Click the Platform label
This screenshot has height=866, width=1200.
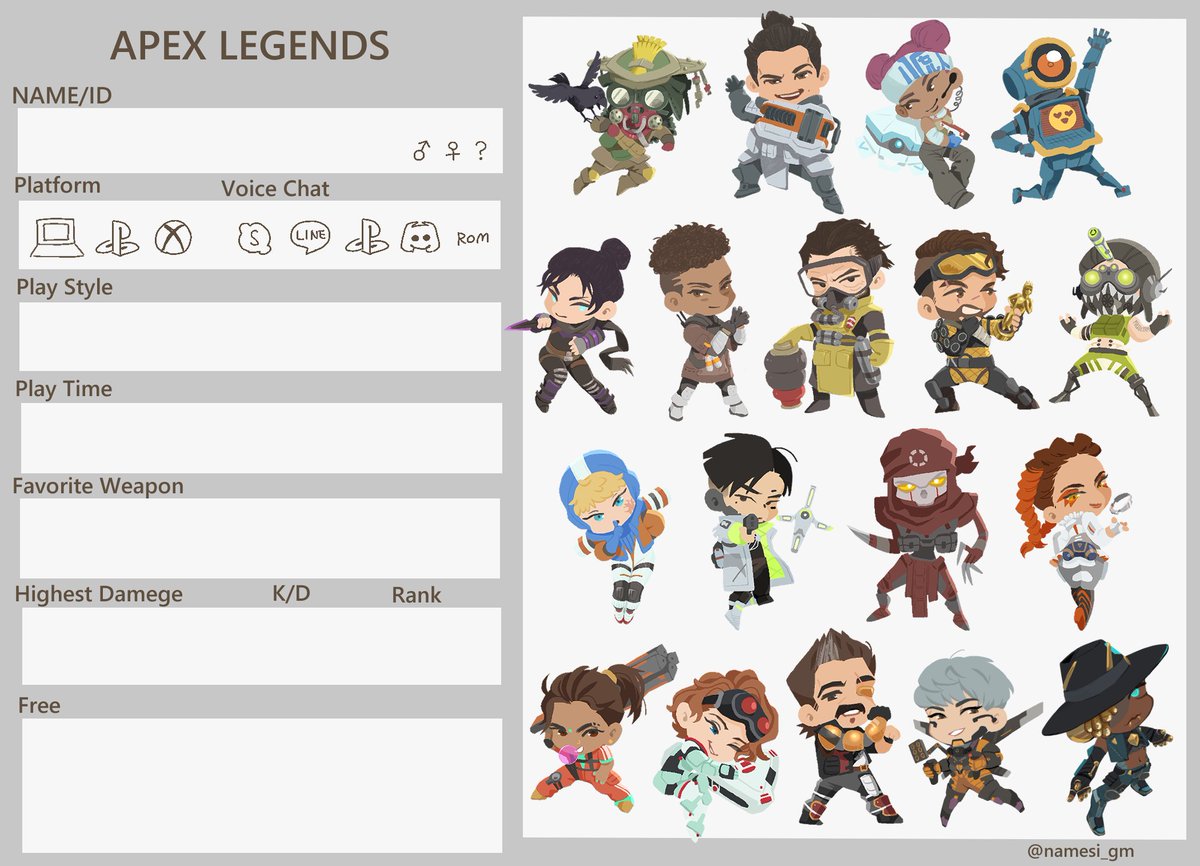click(58, 186)
